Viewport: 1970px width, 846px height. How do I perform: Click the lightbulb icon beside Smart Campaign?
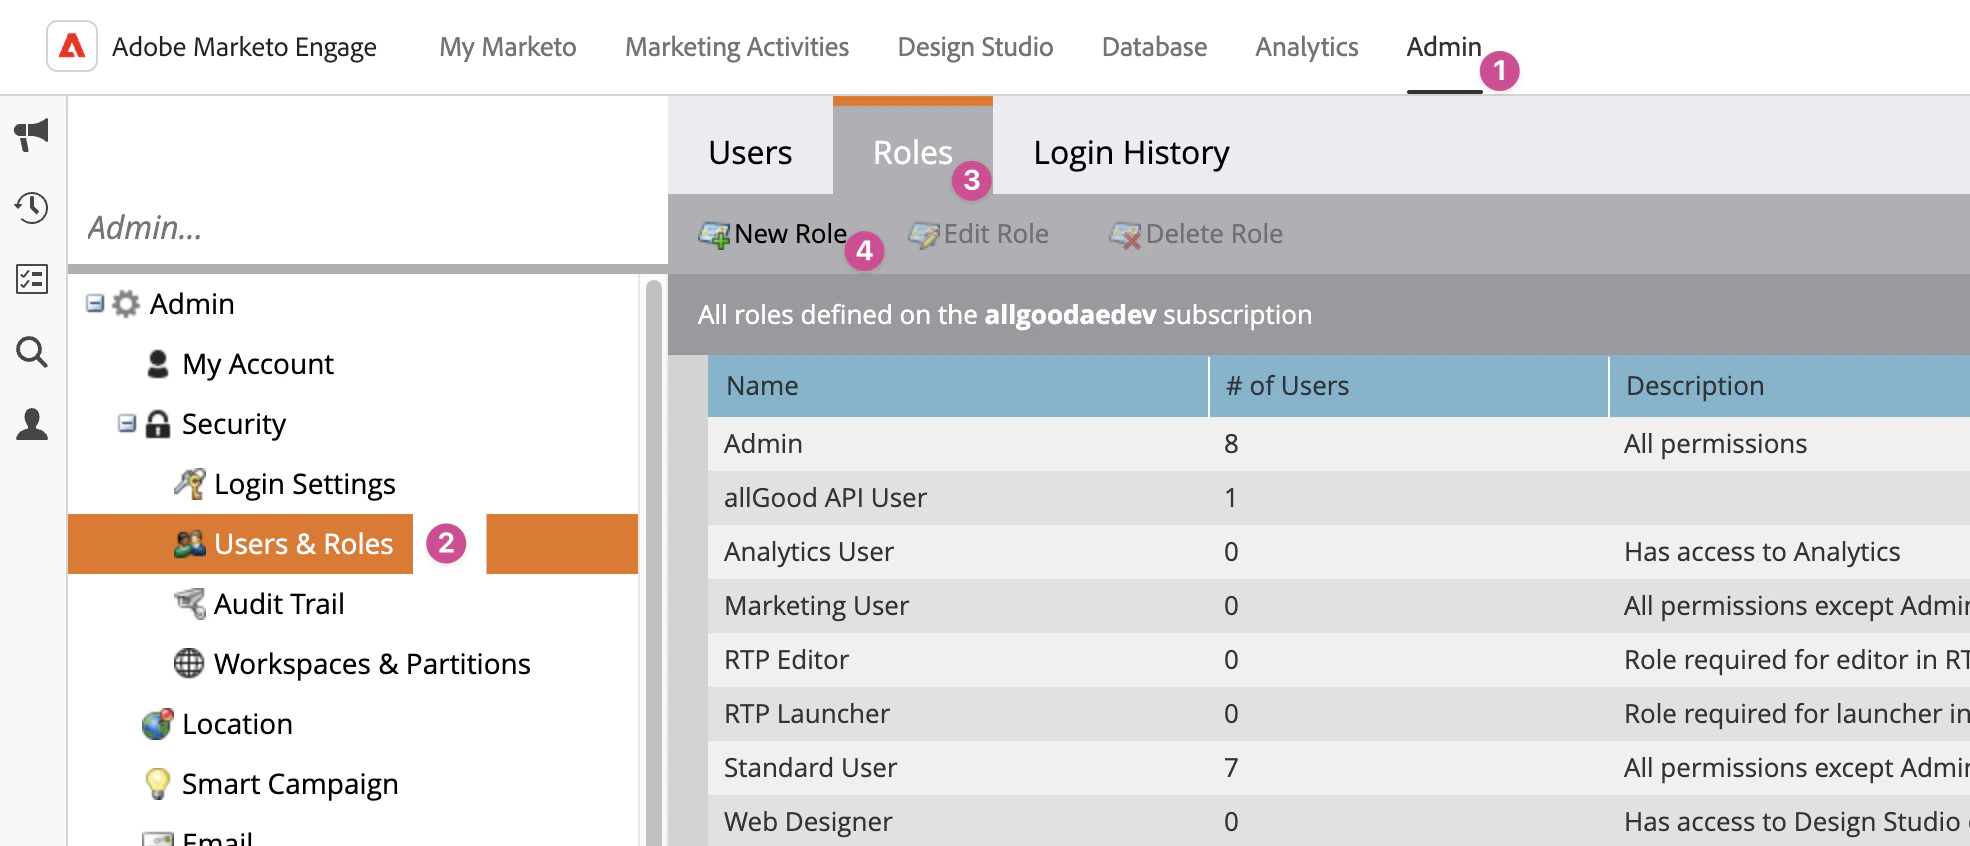[158, 783]
